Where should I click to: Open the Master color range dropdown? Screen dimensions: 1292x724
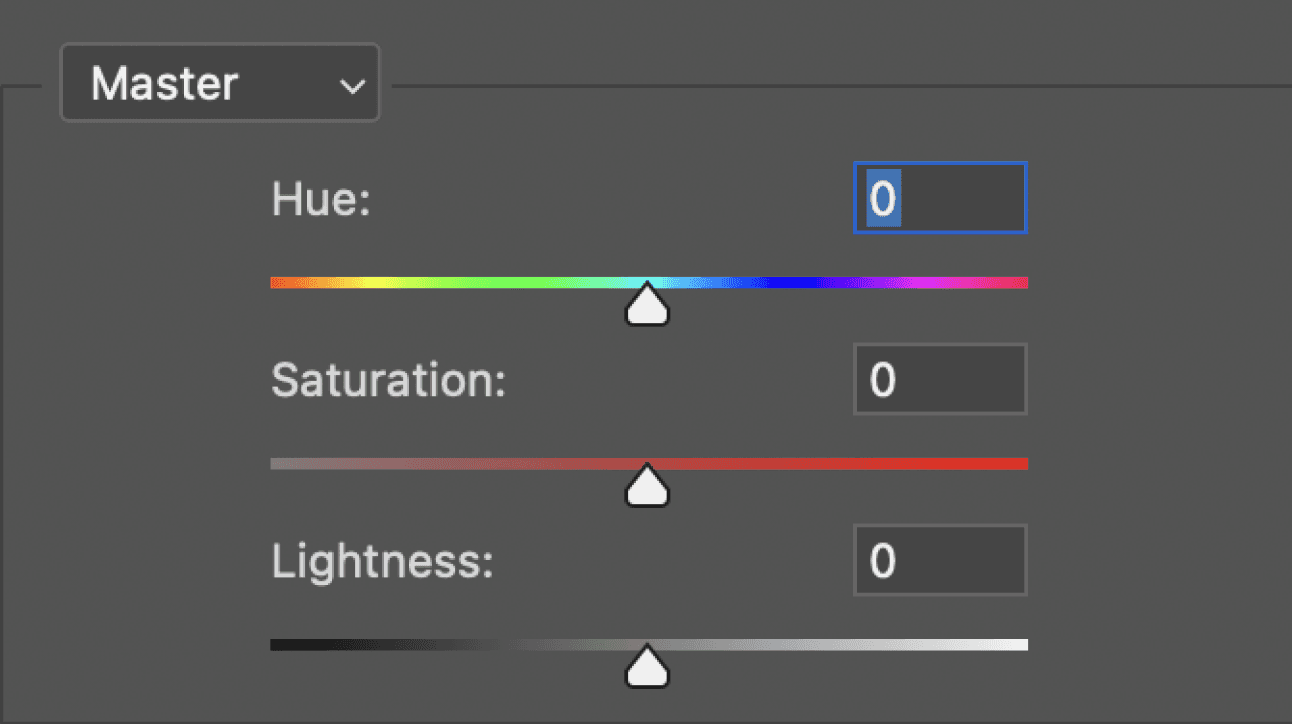tap(220, 84)
